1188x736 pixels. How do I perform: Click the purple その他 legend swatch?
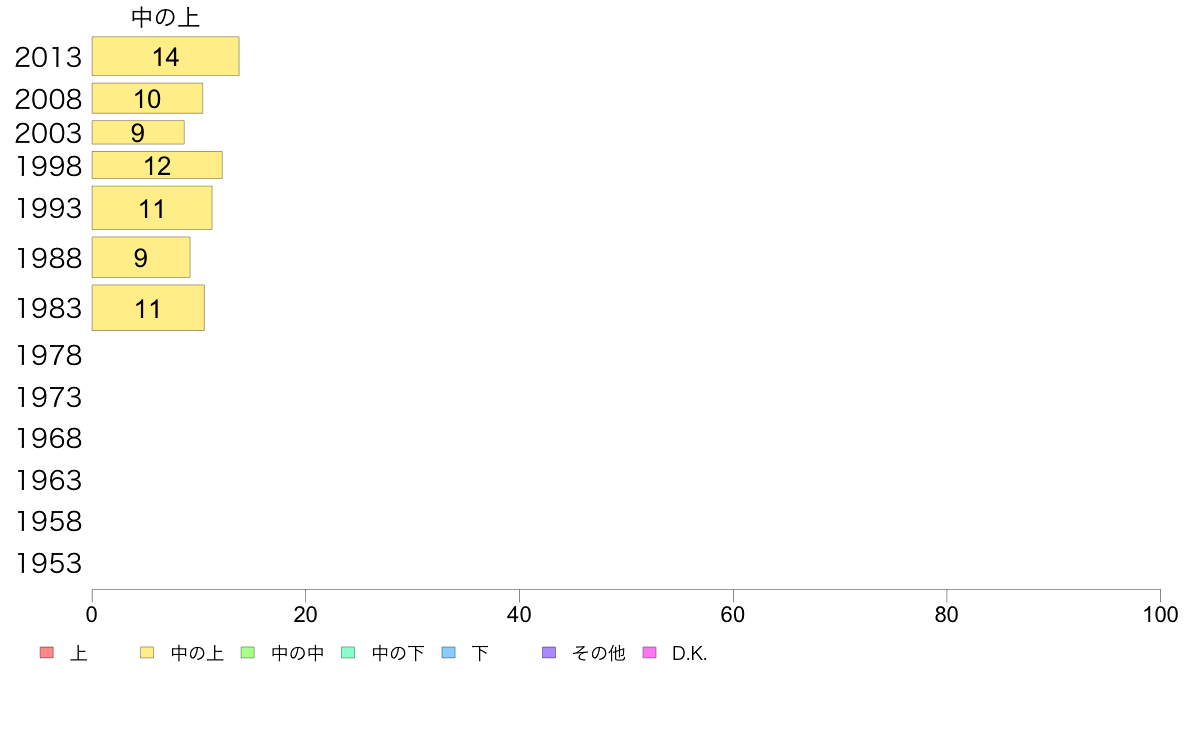549,653
